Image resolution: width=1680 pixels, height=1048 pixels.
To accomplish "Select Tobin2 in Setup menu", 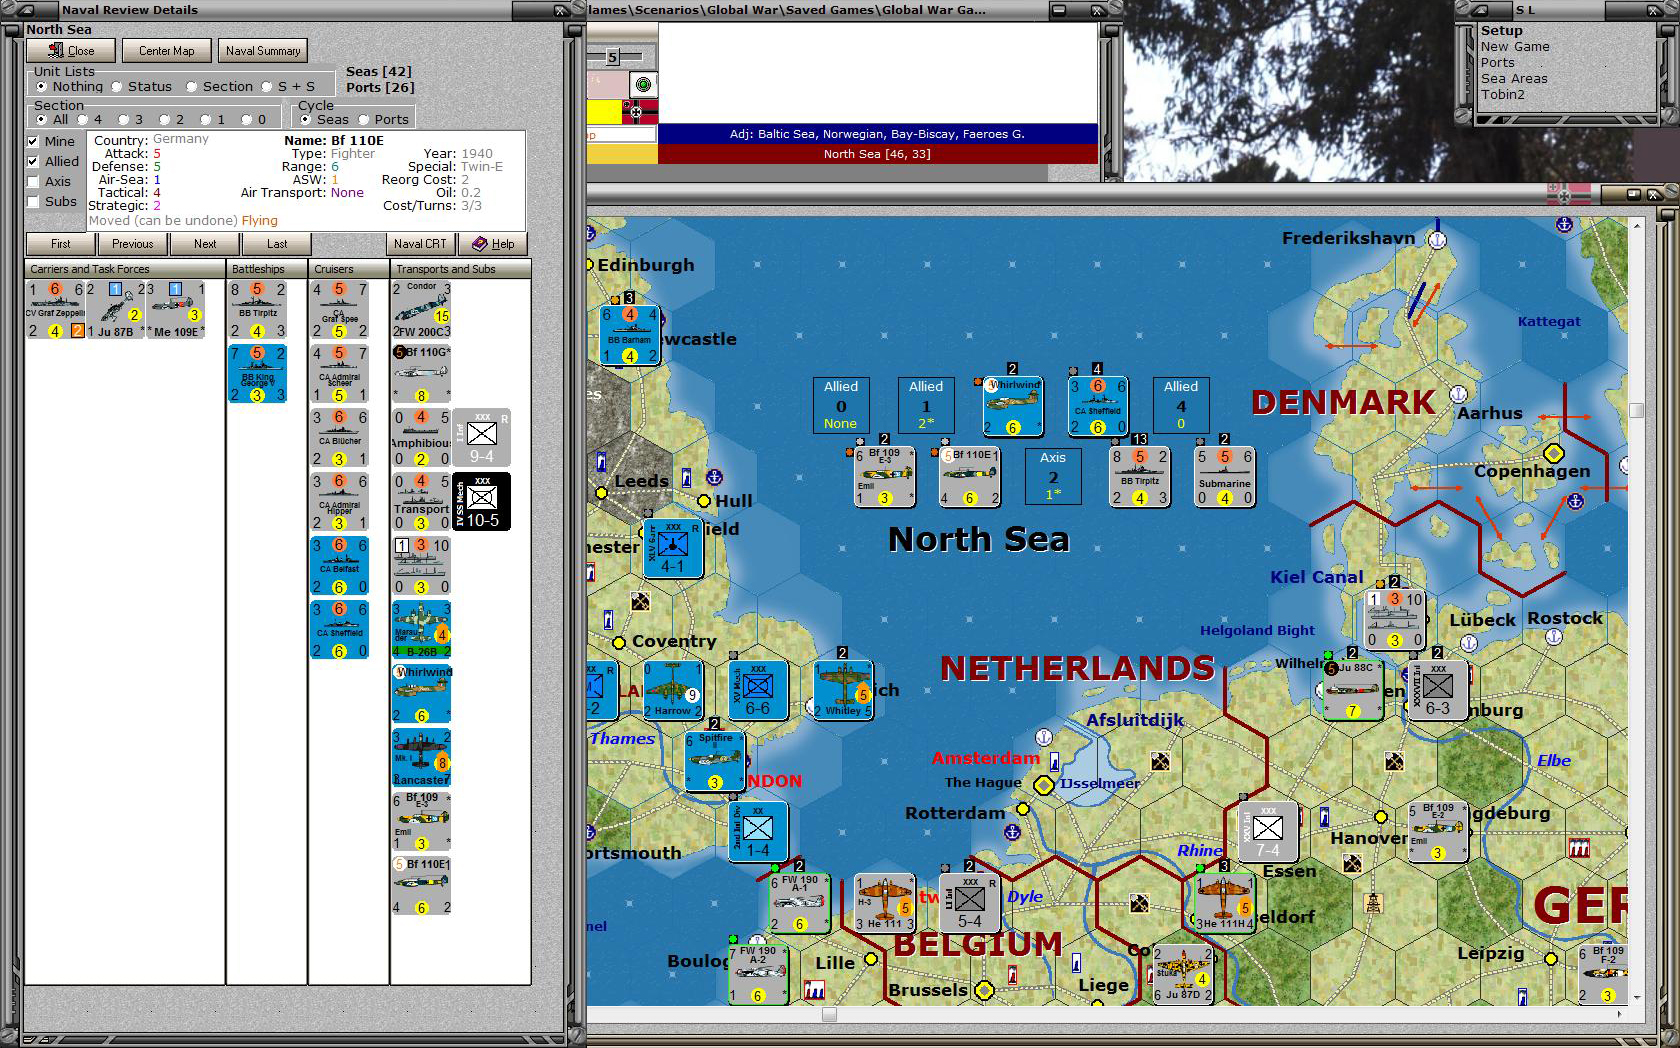I will [1503, 95].
